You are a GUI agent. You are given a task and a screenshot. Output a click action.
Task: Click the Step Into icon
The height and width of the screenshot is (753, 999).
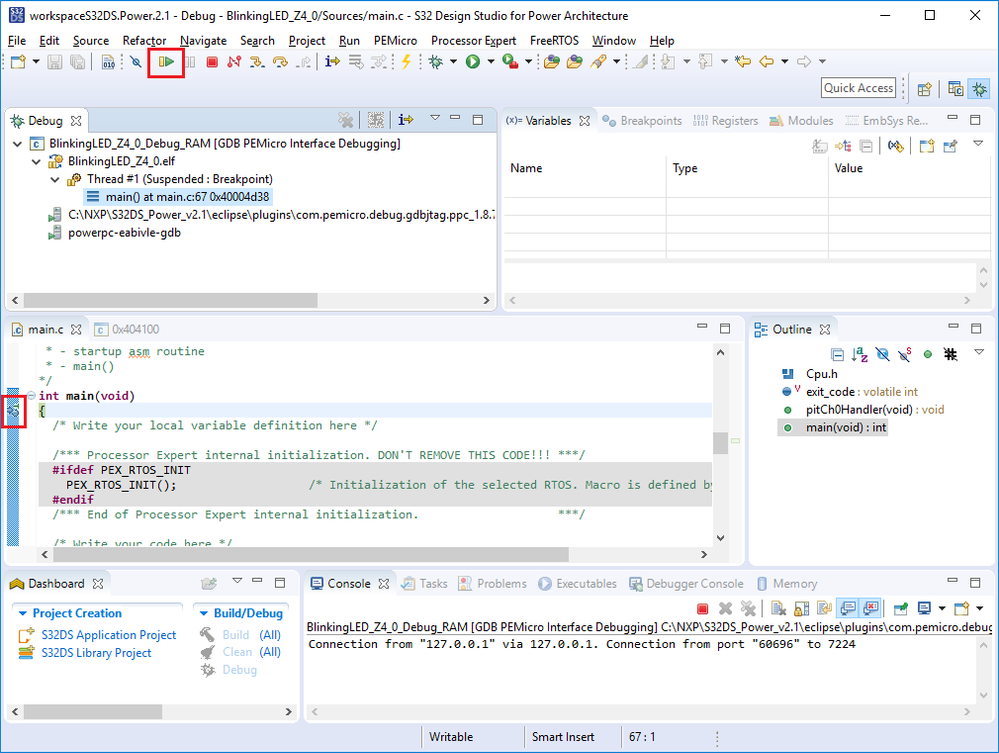pyautogui.click(x=257, y=62)
